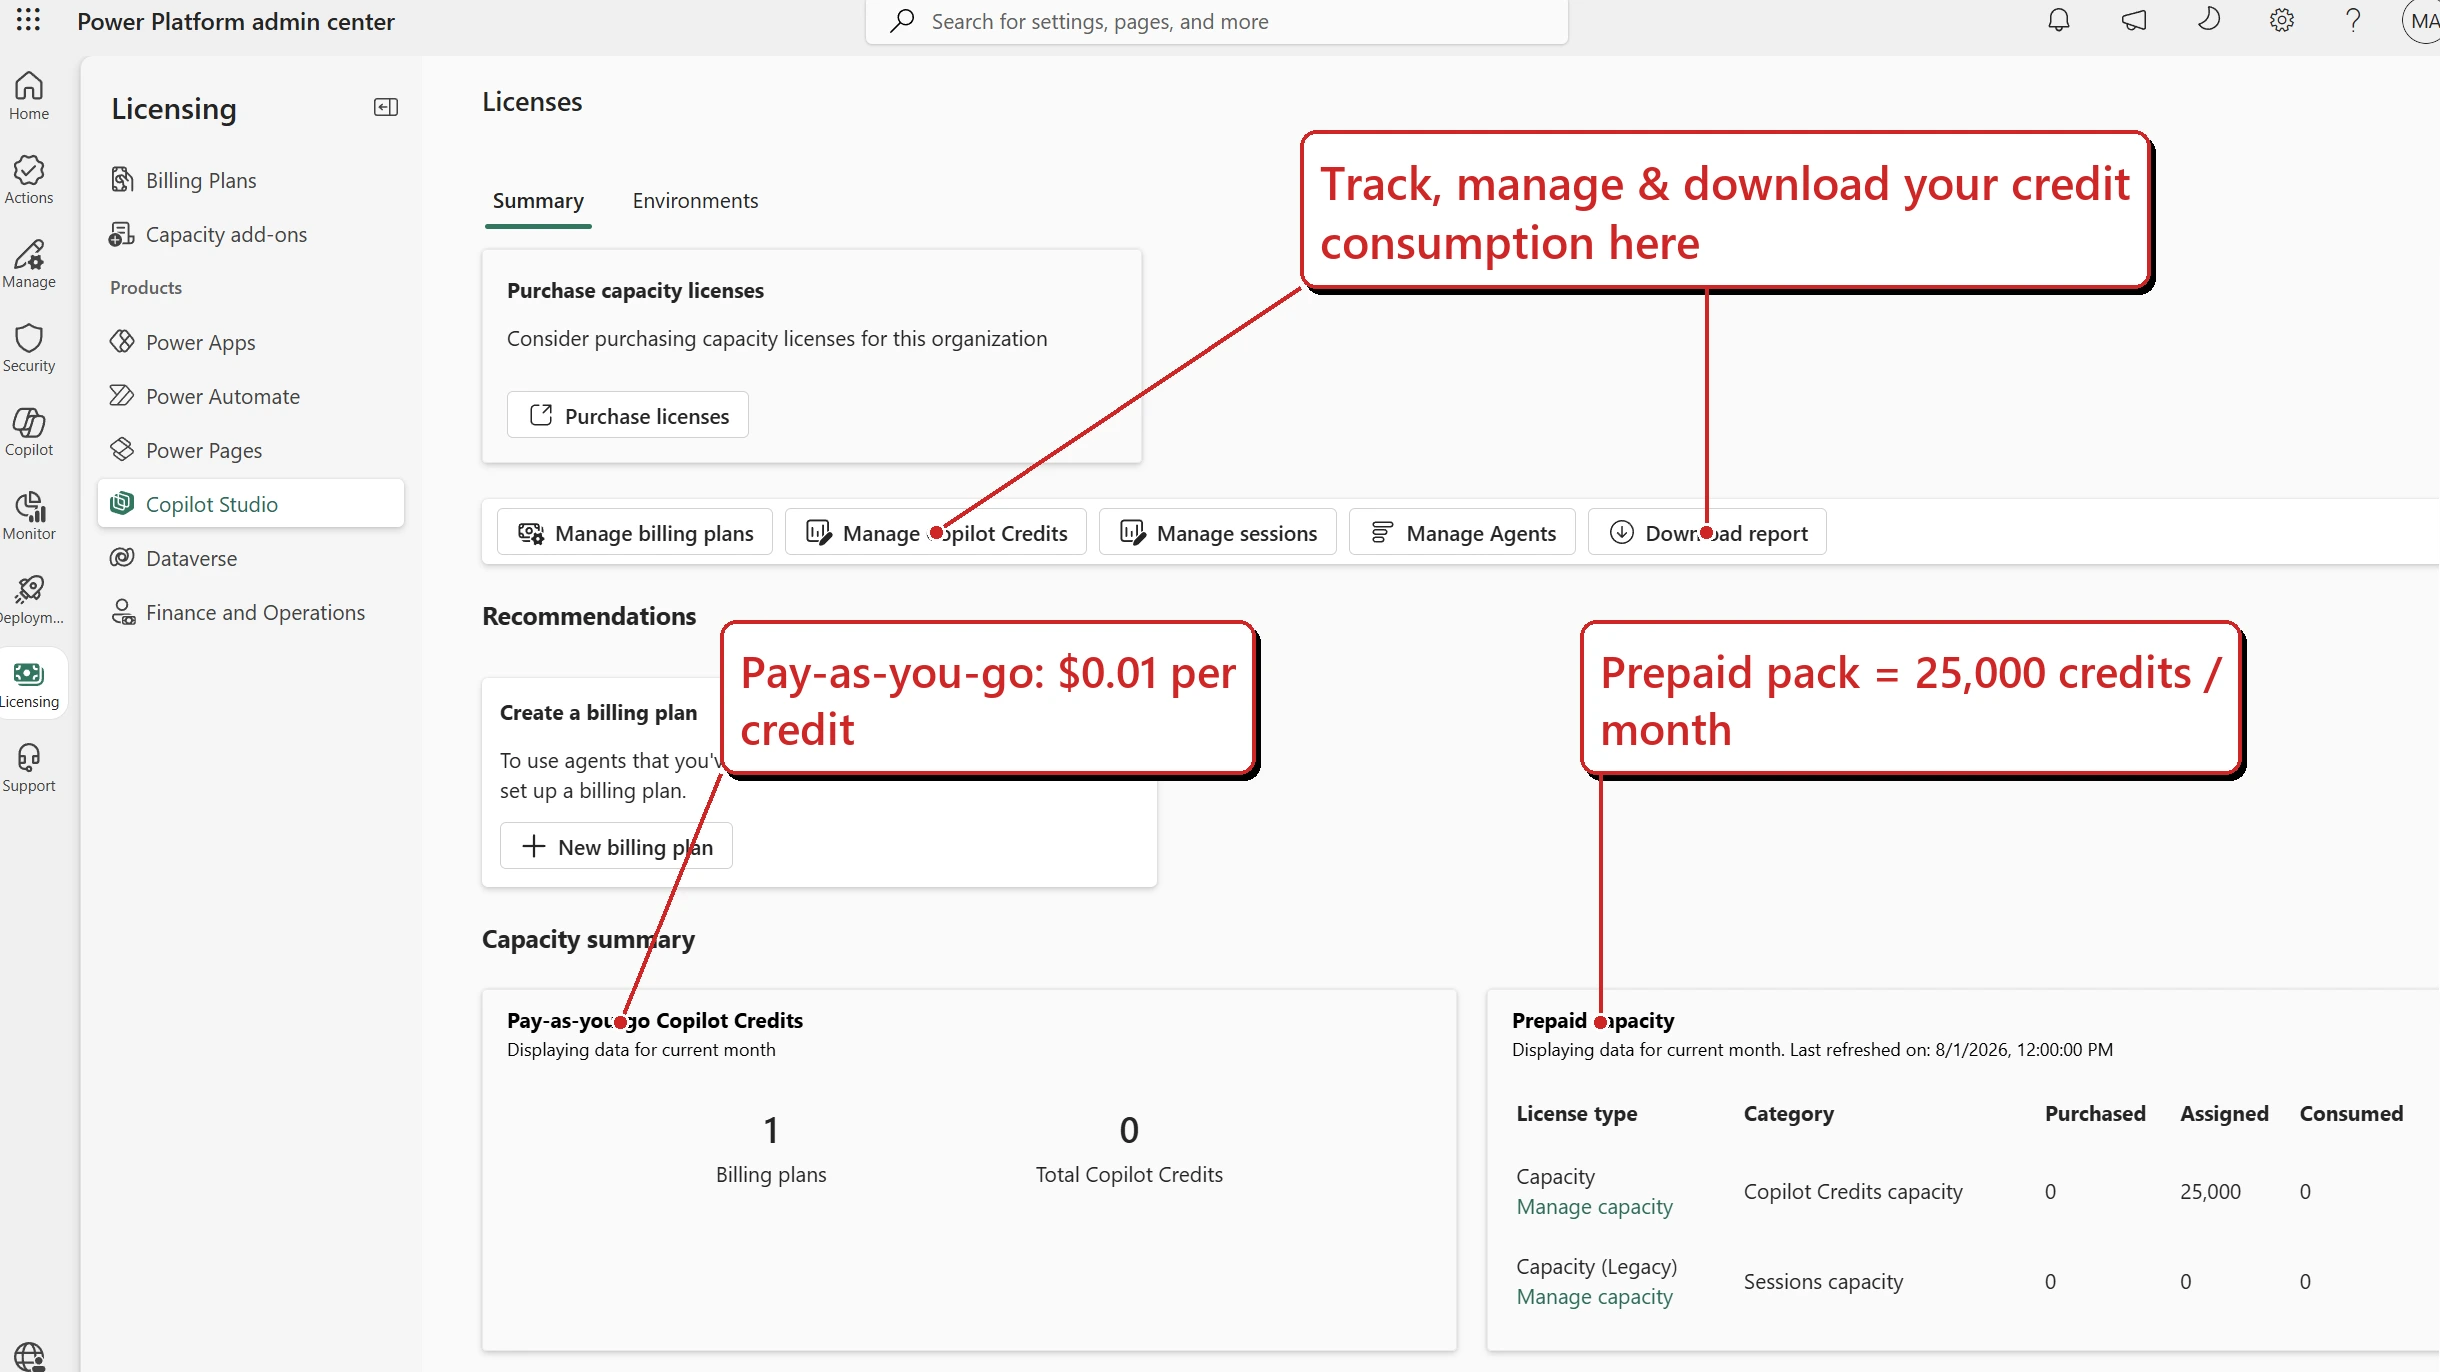This screenshot has width=2440, height=1372.
Task: Click the Sessions capacity cell
Action: coord(1823,1281)
